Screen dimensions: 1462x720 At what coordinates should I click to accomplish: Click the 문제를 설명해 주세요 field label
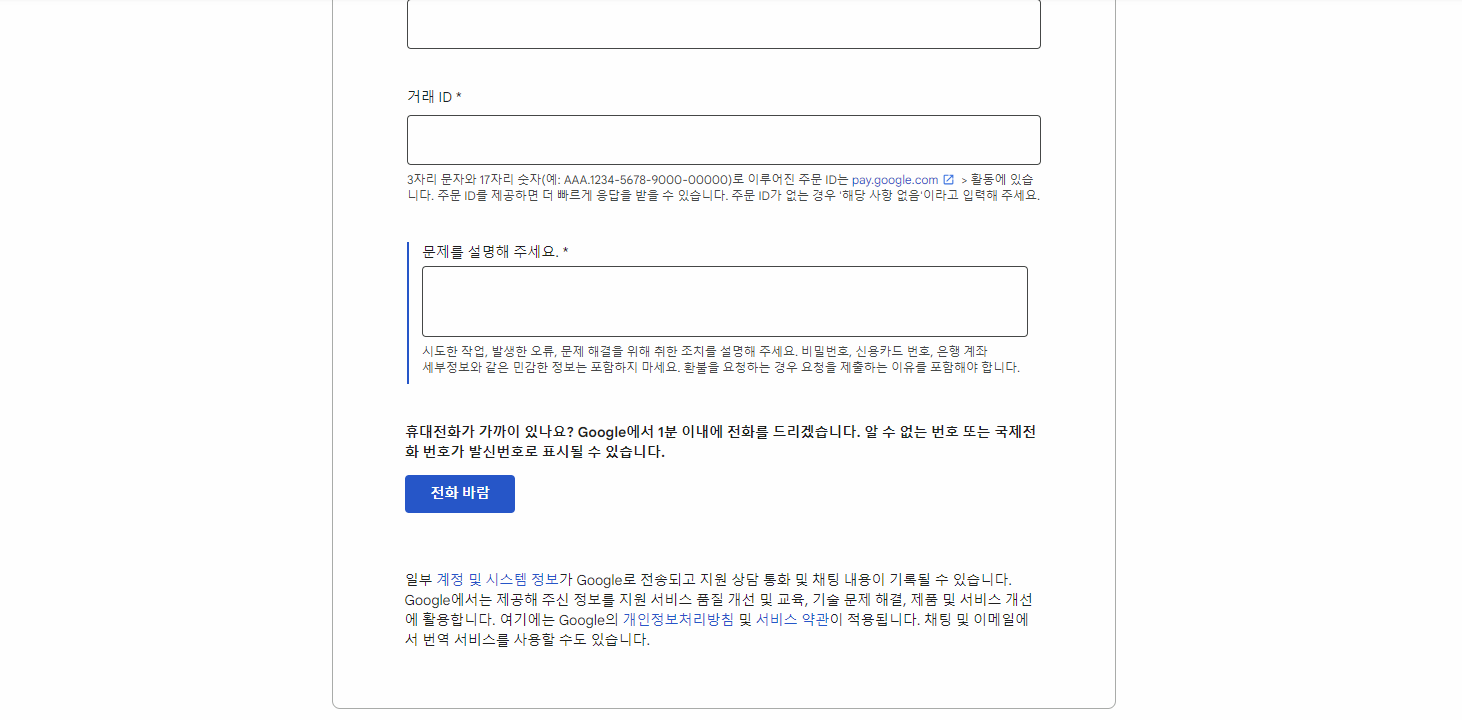click(x=493, y=250)
